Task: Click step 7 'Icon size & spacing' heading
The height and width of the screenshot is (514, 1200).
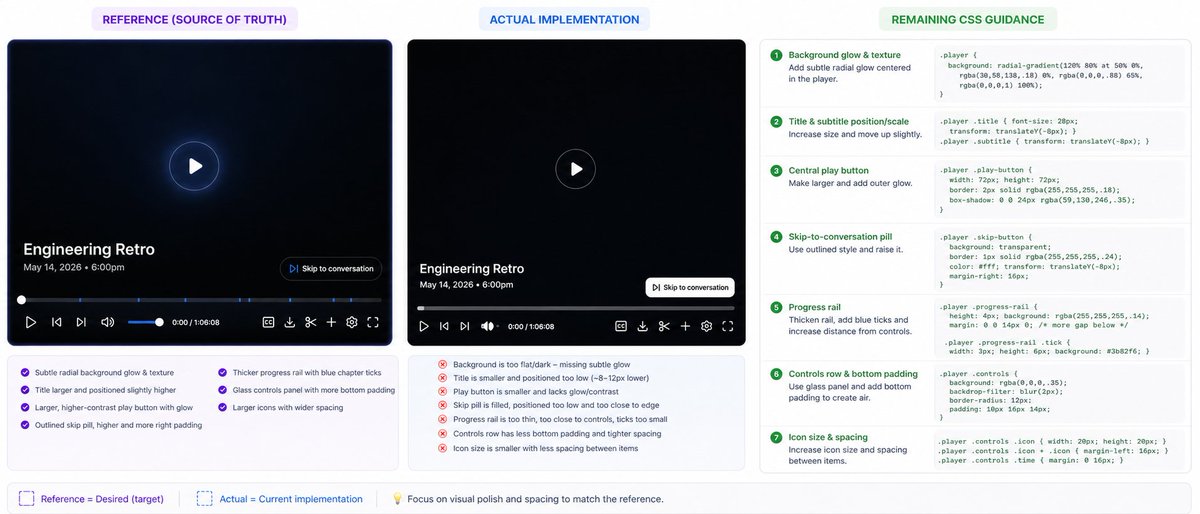Action: click(828, 438)
